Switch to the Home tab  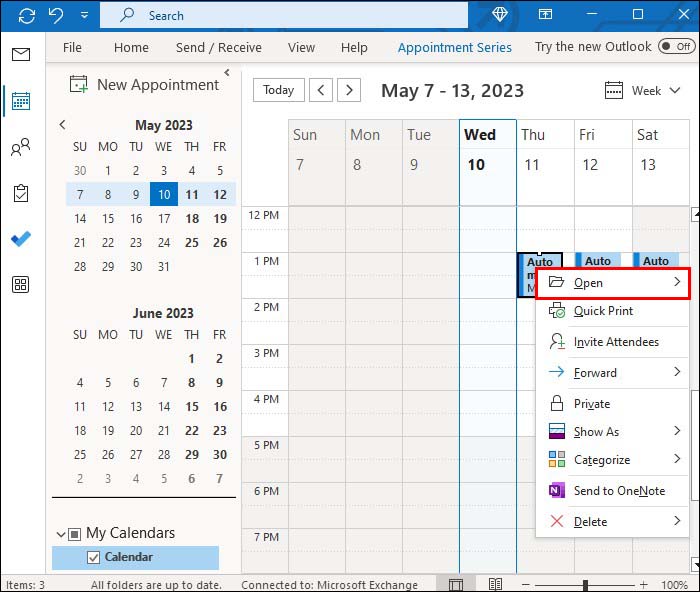[131, 47]
